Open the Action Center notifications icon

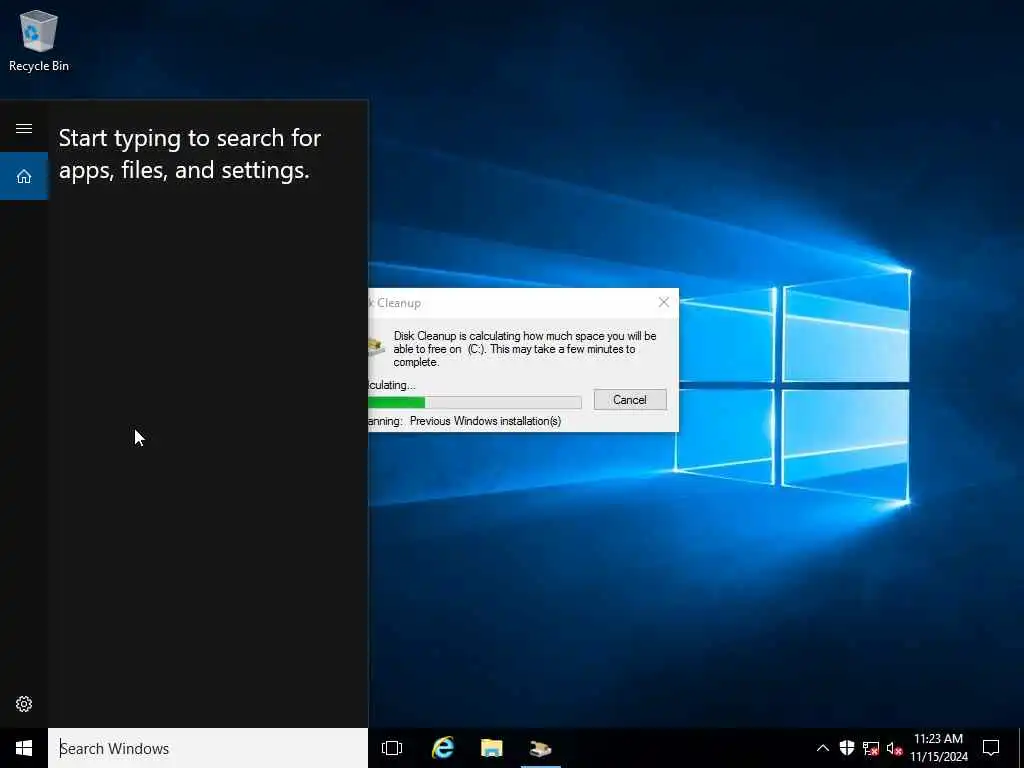click(x=991, y=748)
